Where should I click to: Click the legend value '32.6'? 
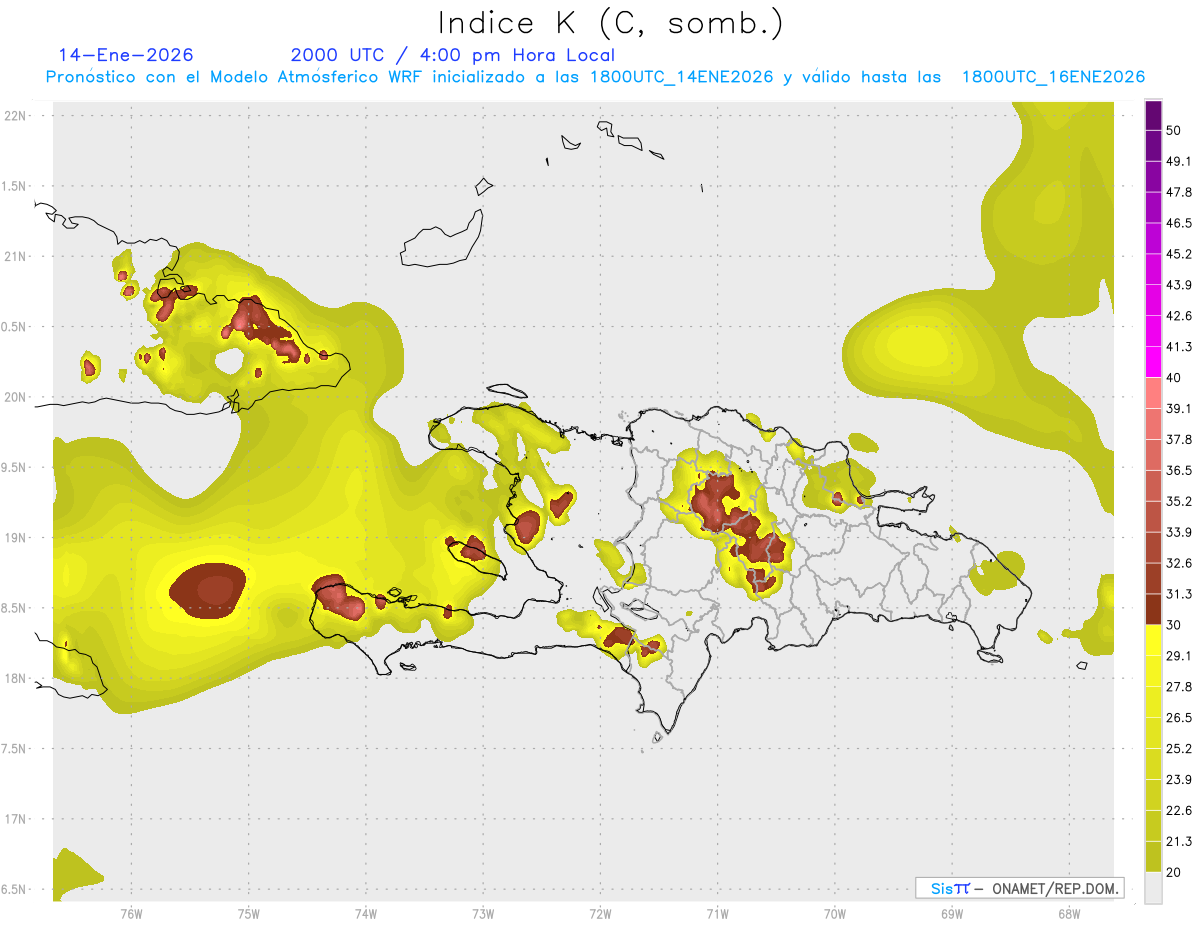(1179, 563)
